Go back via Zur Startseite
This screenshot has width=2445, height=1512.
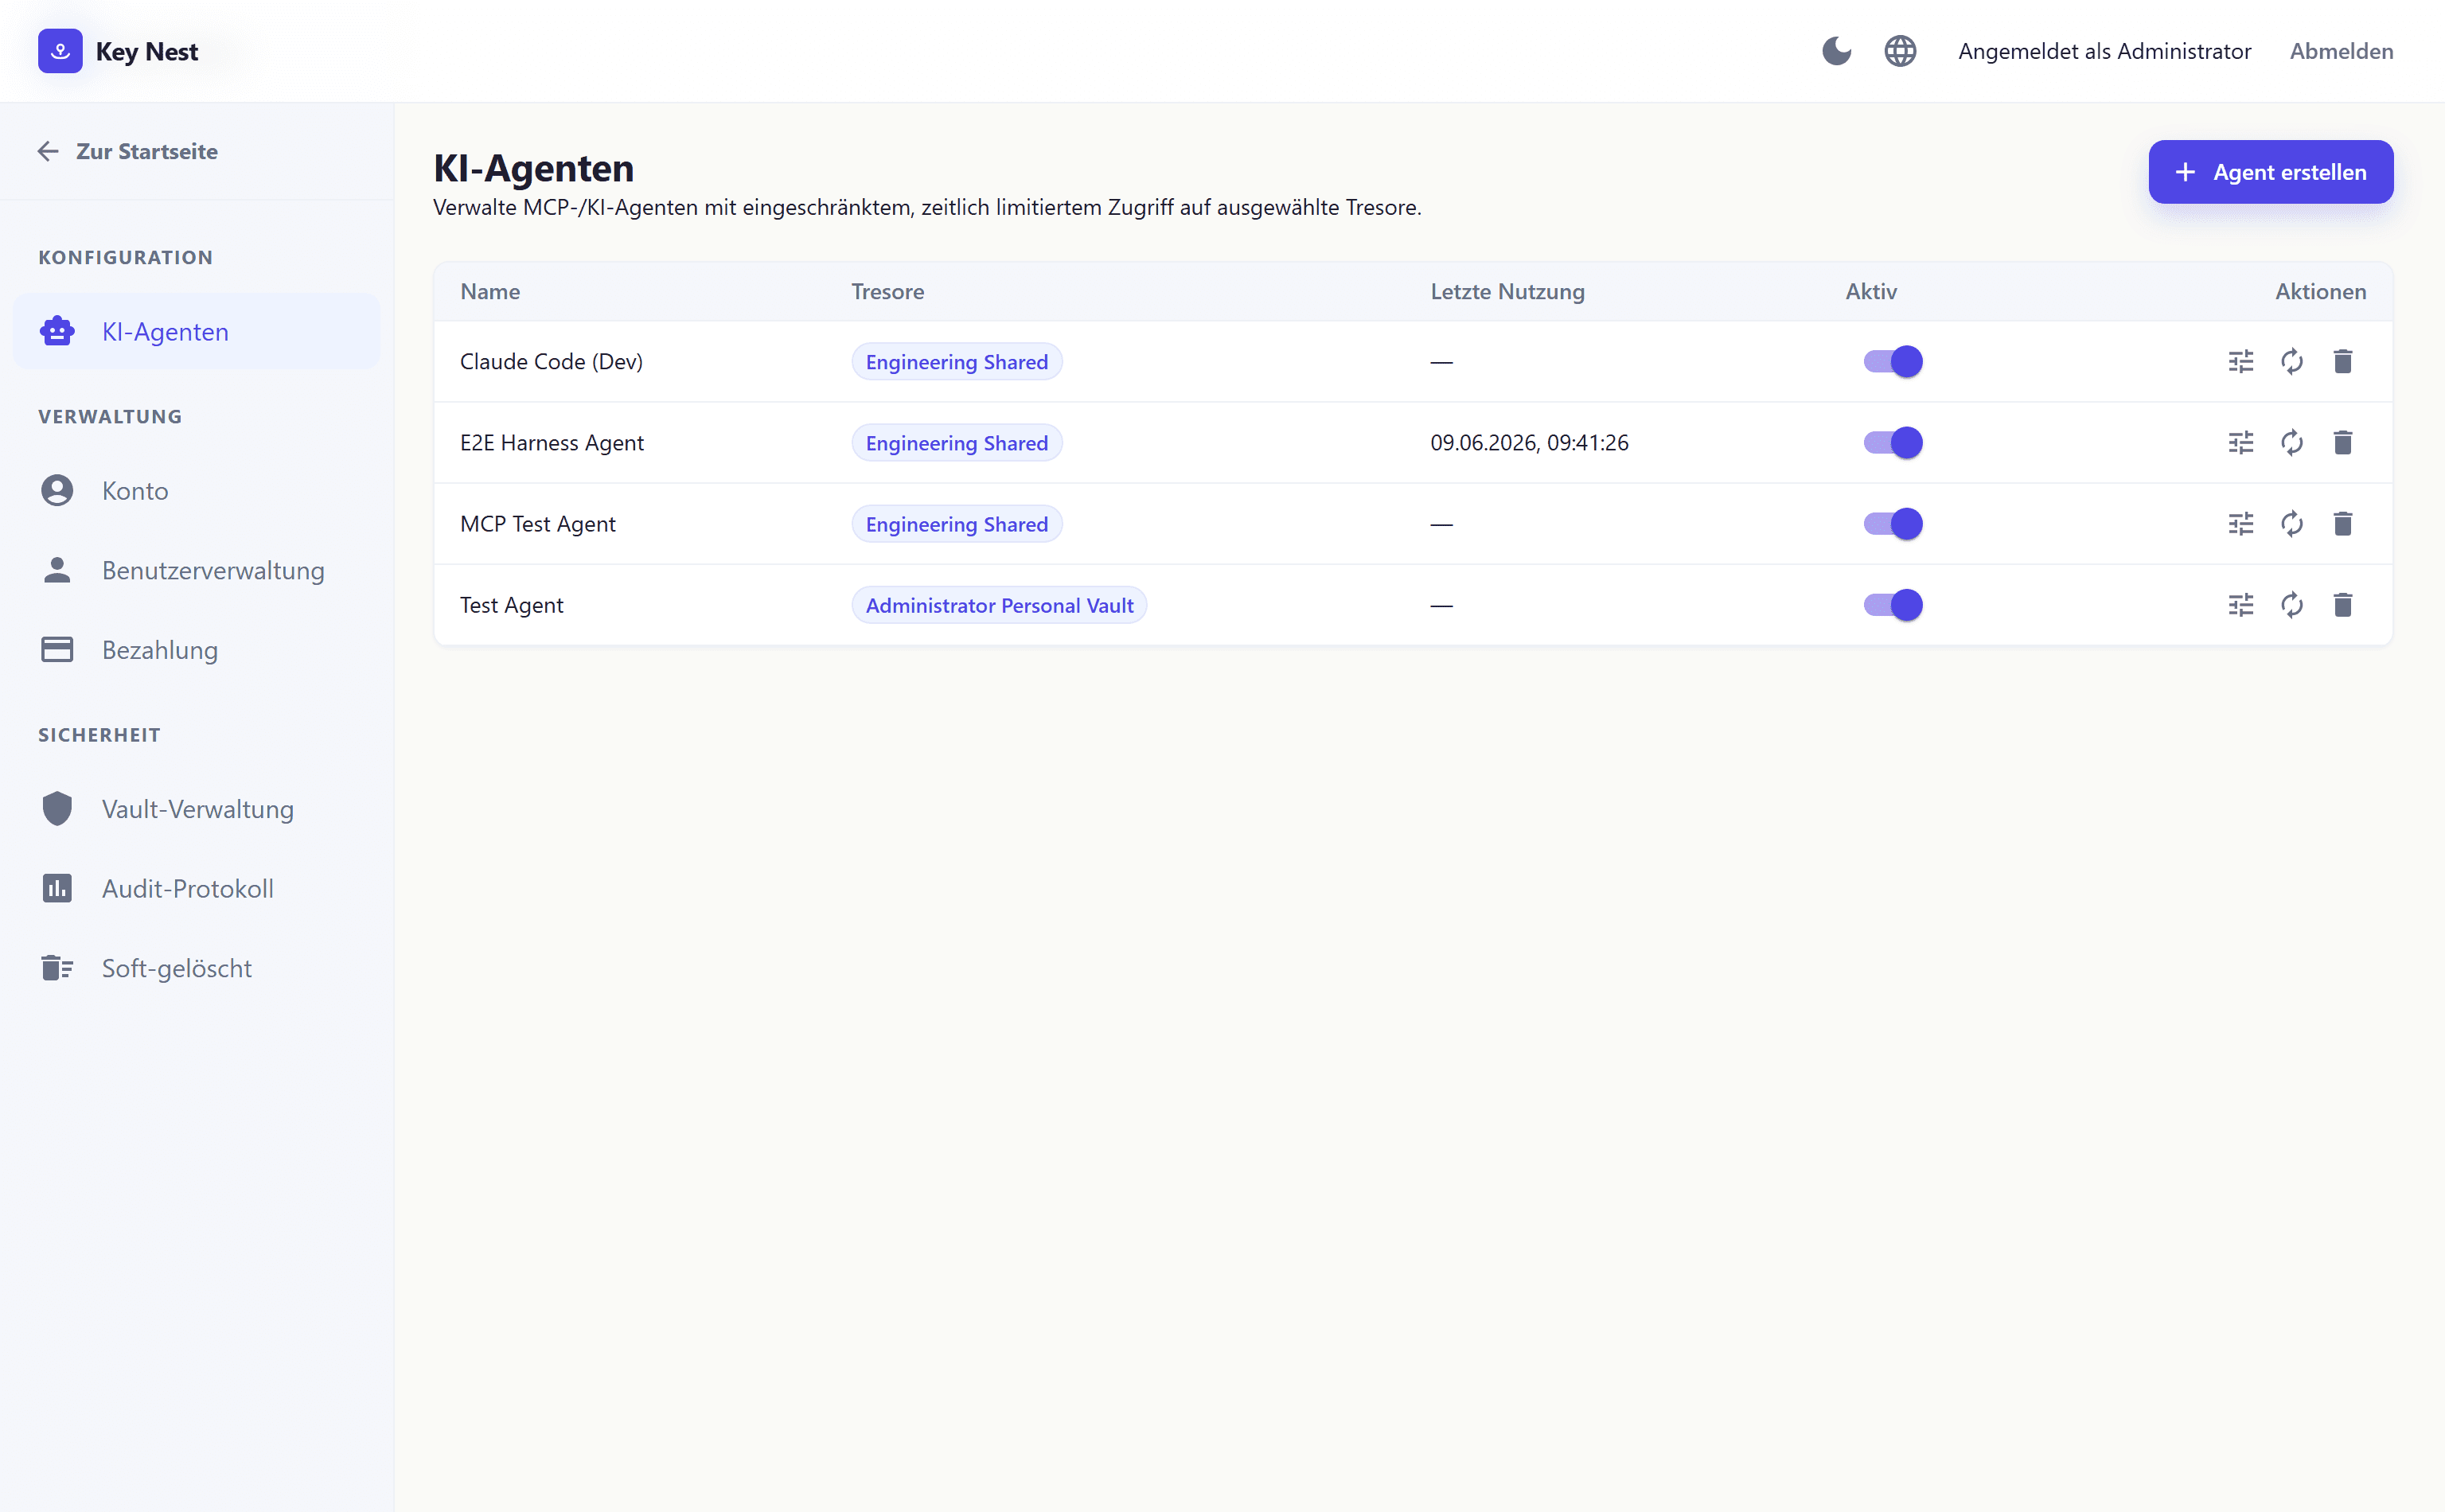[127, 151]
